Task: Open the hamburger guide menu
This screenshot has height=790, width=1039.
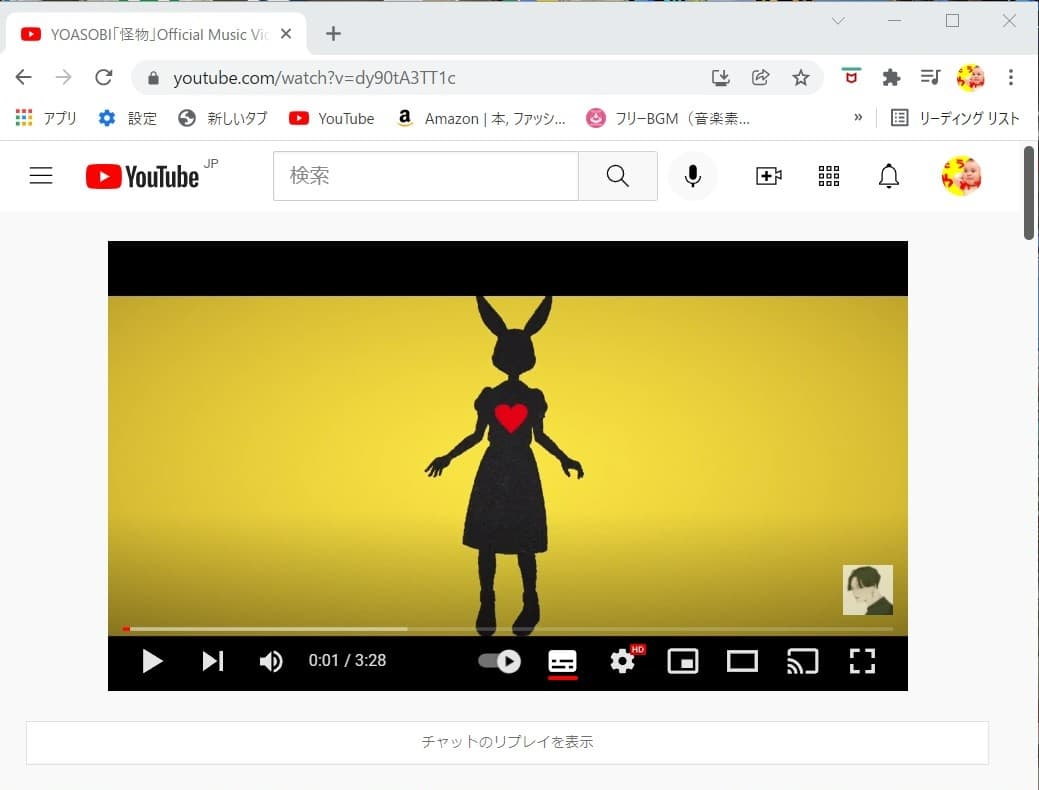Action: pyautogui.click(x=40, y=175)
